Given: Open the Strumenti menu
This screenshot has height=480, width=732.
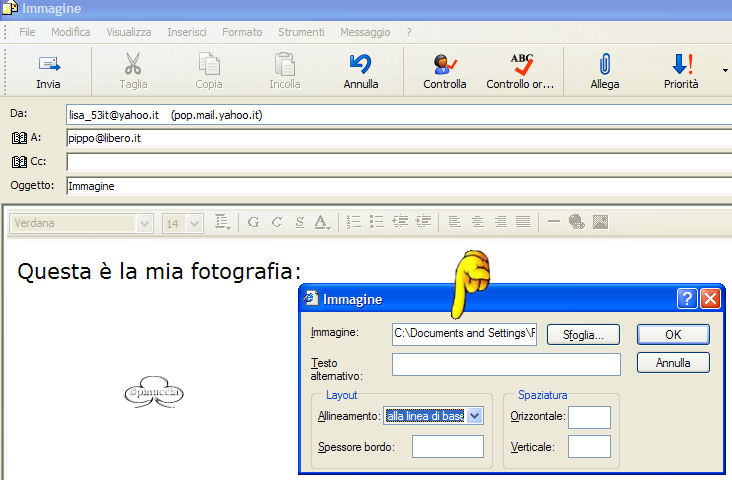Looking at the screenshot, I should click(x=301, y=32).
